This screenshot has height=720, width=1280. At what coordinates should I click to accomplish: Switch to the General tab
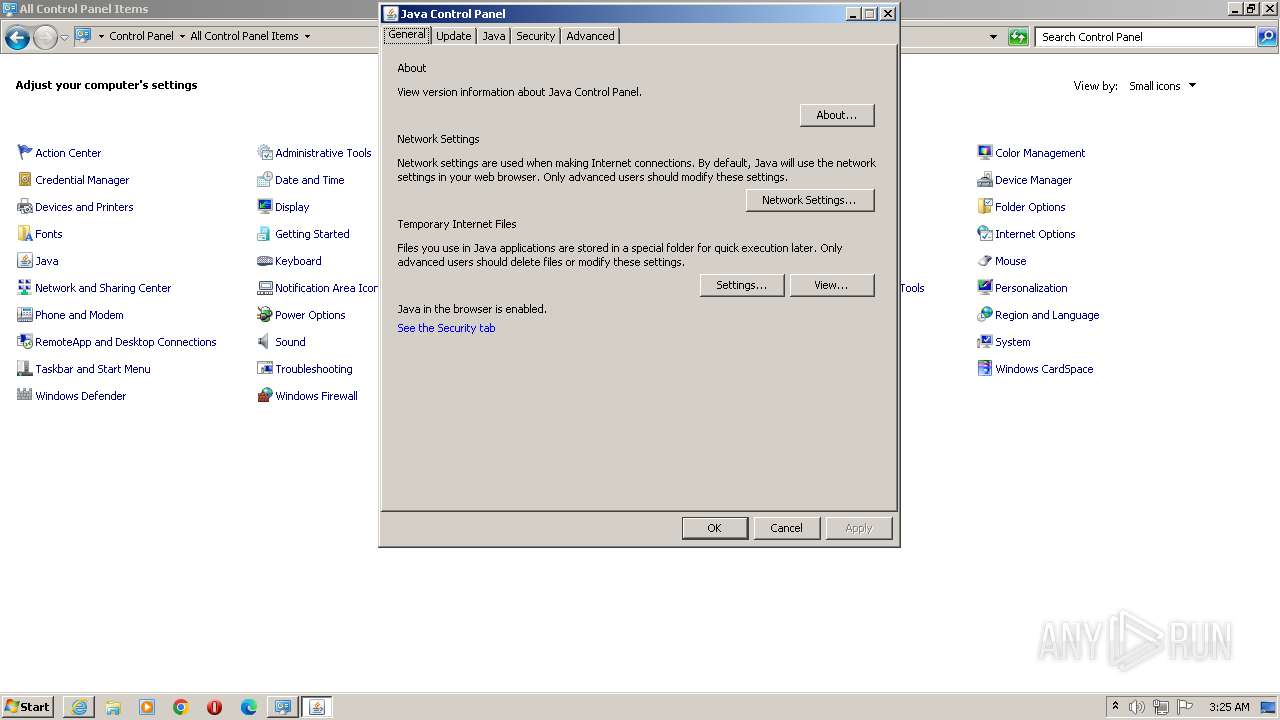click(407, 34)
